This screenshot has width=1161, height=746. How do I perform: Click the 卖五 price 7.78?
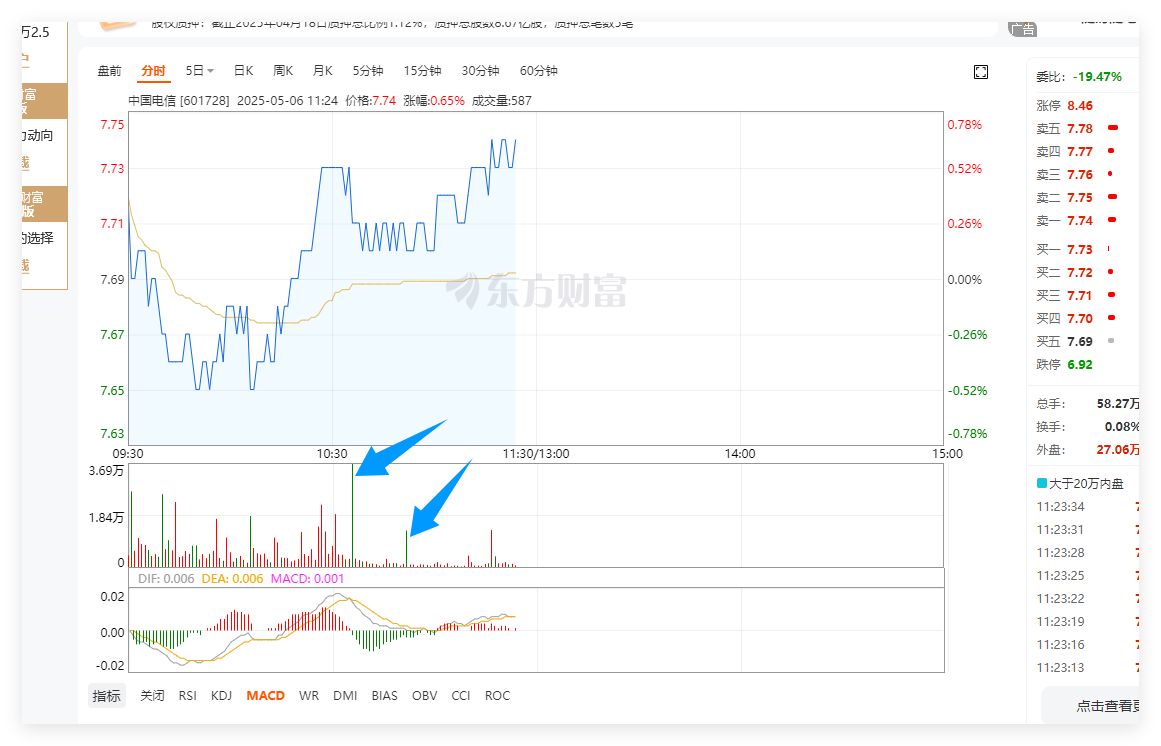click(x=1080, y=129)
